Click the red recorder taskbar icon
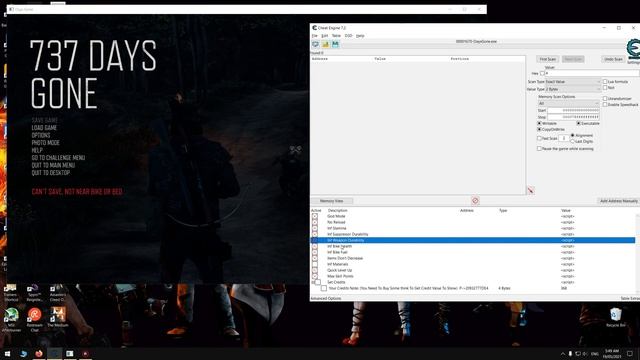Screen dimensions: 640x360 (85, 353)
